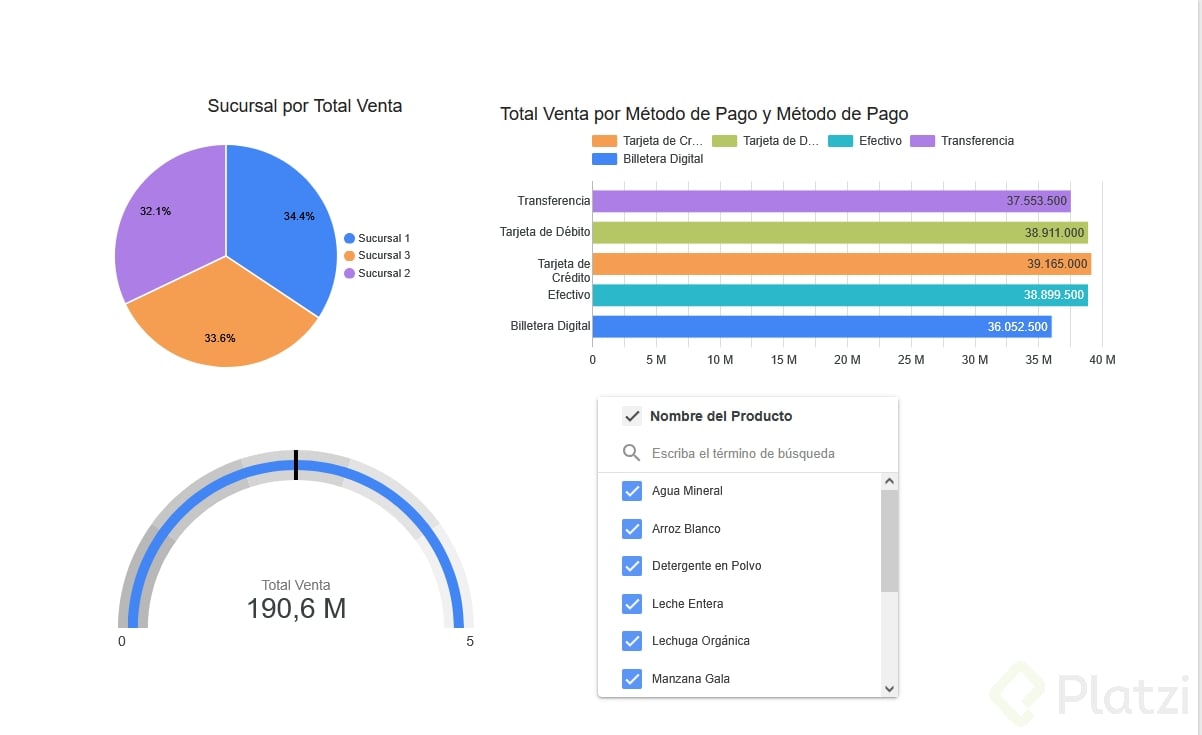Click the 38.899.500 bar value label

point(1054,295)
